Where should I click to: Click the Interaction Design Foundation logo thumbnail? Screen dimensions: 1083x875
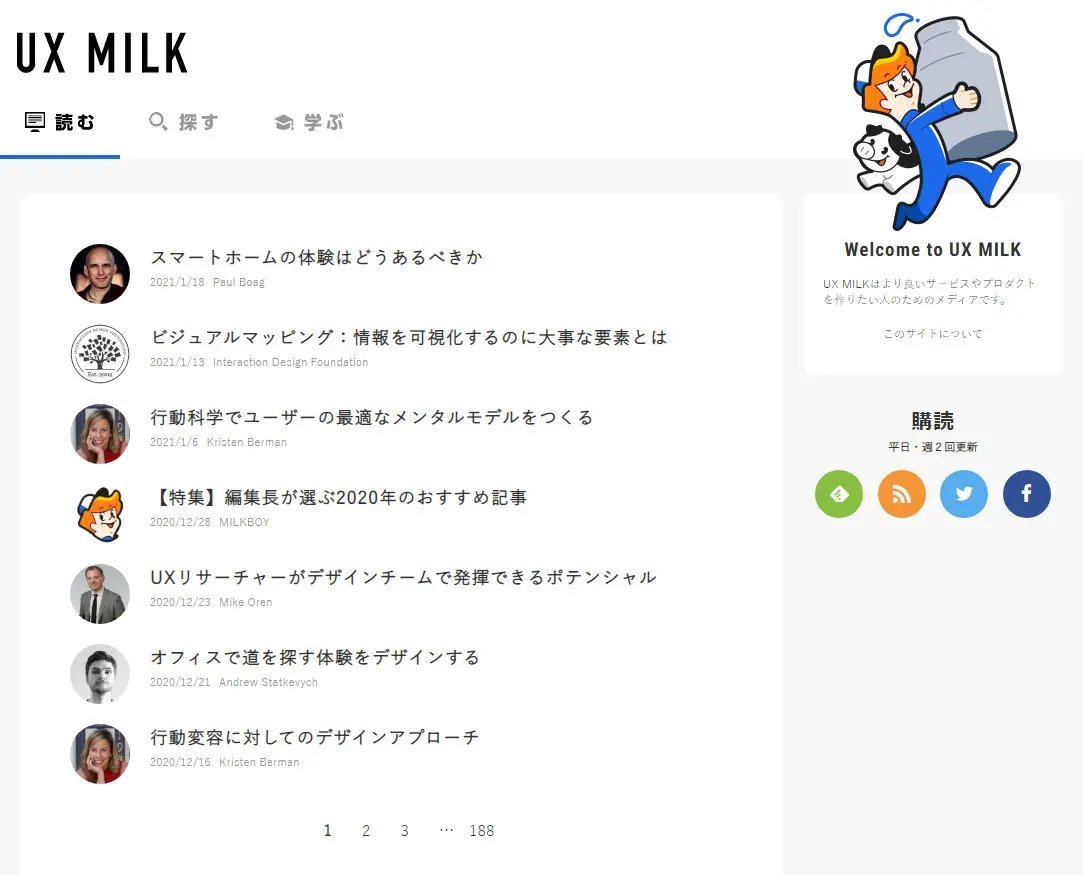coord(100,354)
